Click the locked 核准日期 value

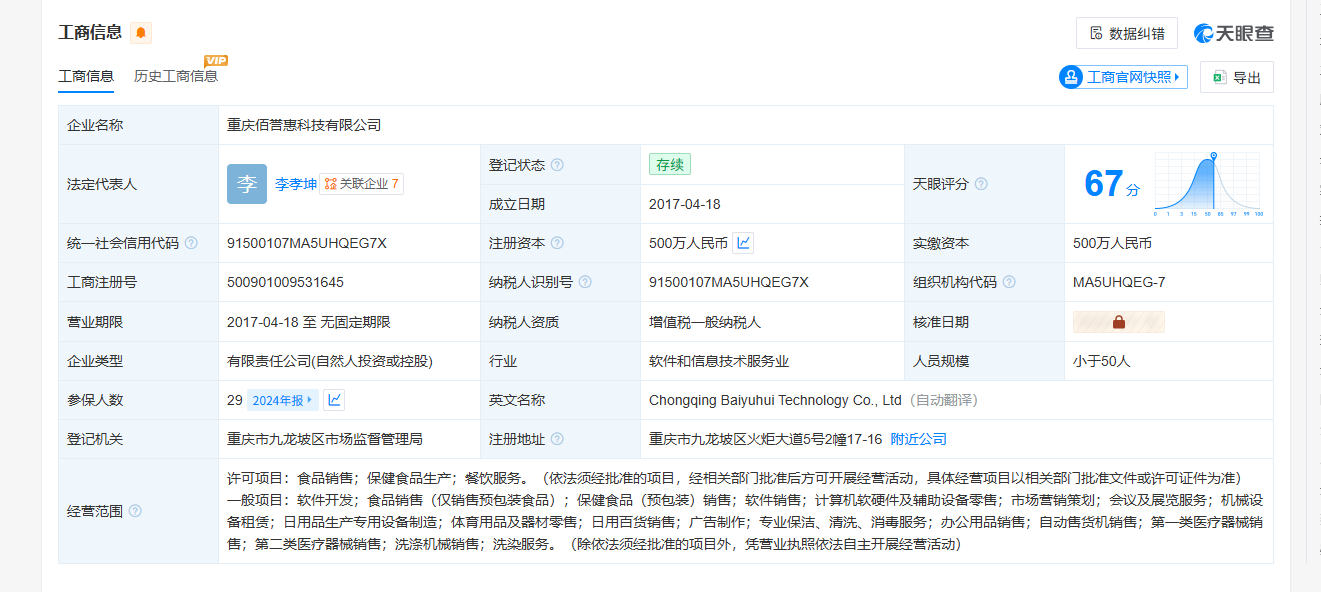point(1118,322)
